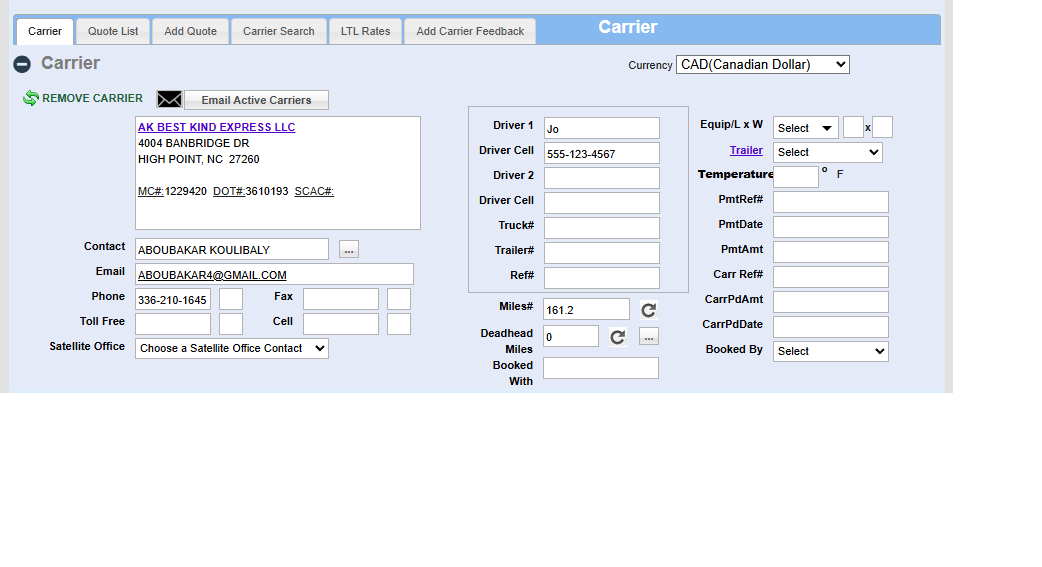Click the black envelope email icon
1042x567 pixels.
[169, 100]
